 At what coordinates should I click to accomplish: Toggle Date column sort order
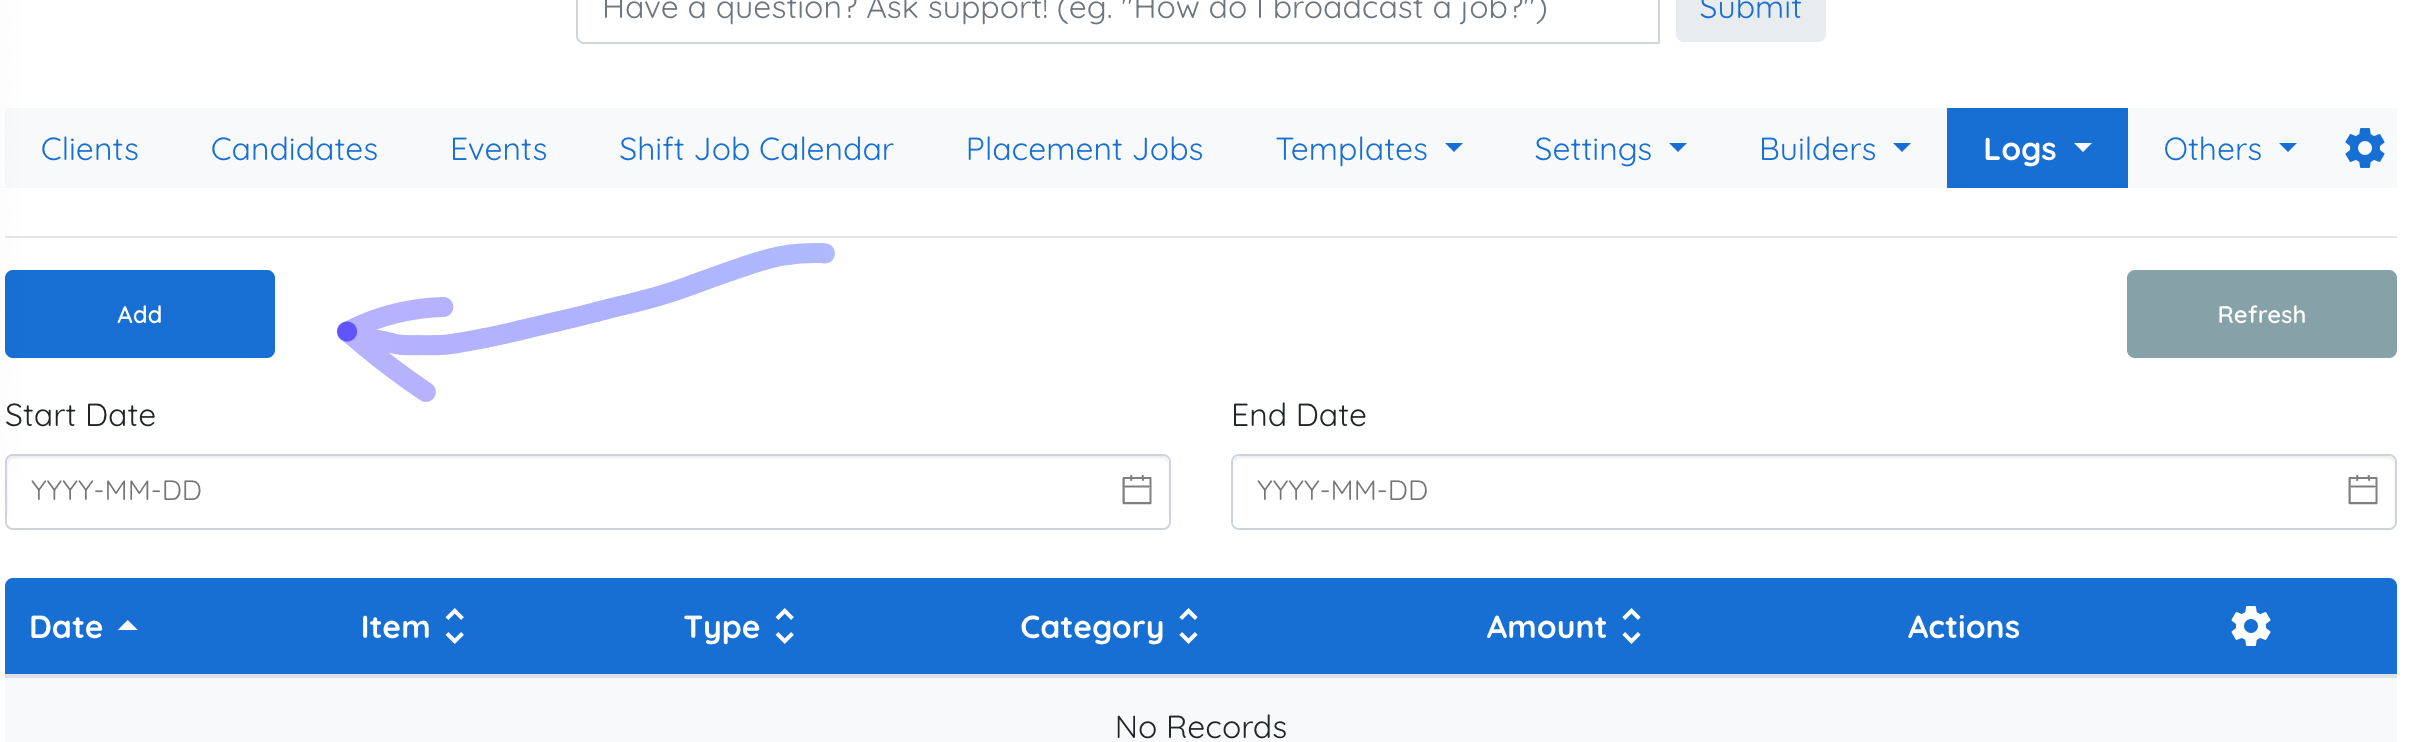(84, 626)
